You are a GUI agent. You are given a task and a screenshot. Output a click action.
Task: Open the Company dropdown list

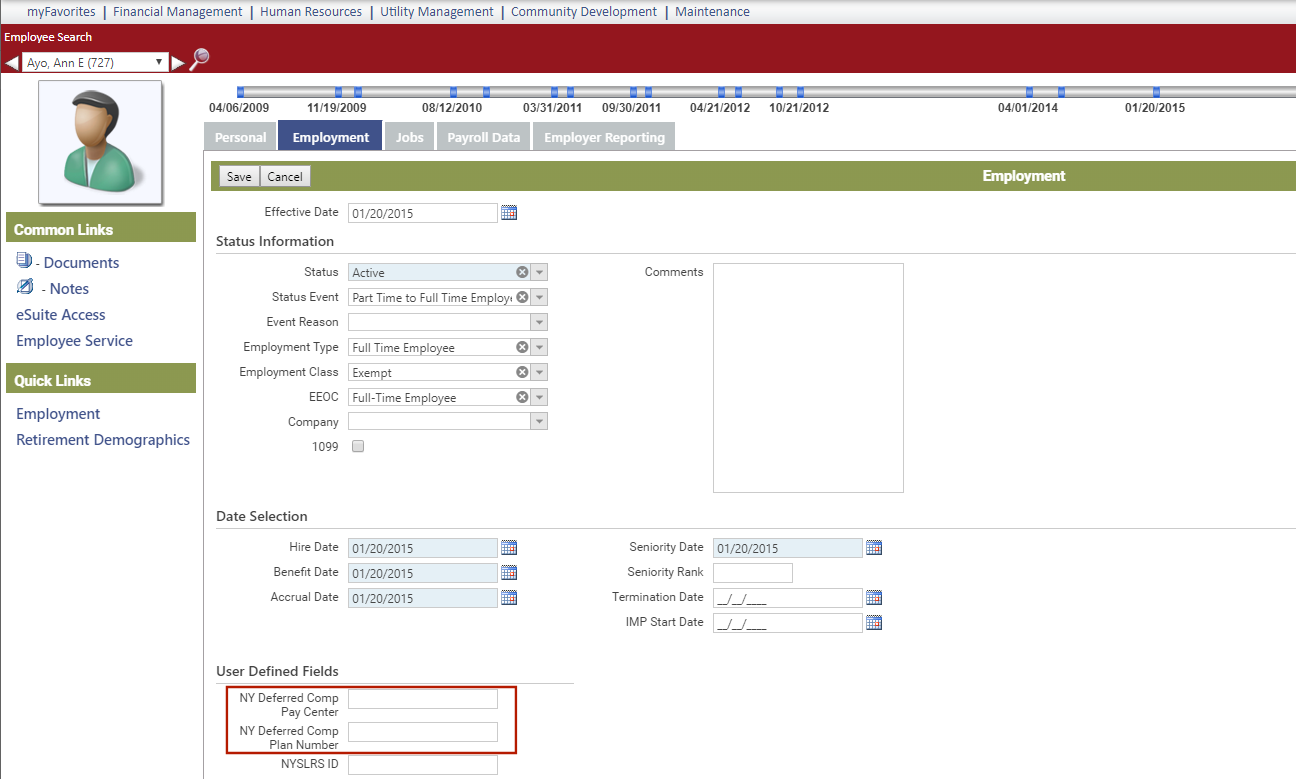click(539, 423)
